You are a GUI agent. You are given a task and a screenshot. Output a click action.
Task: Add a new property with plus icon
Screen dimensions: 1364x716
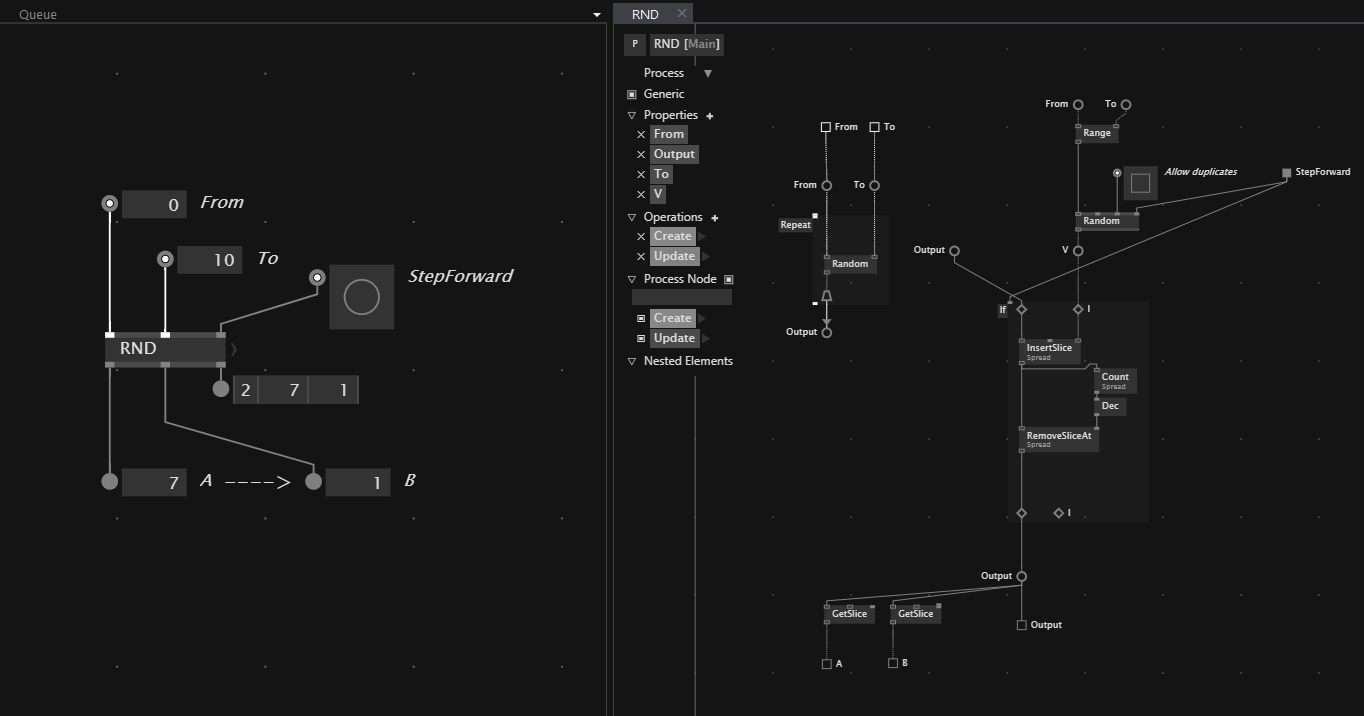(x=710, y=116)
